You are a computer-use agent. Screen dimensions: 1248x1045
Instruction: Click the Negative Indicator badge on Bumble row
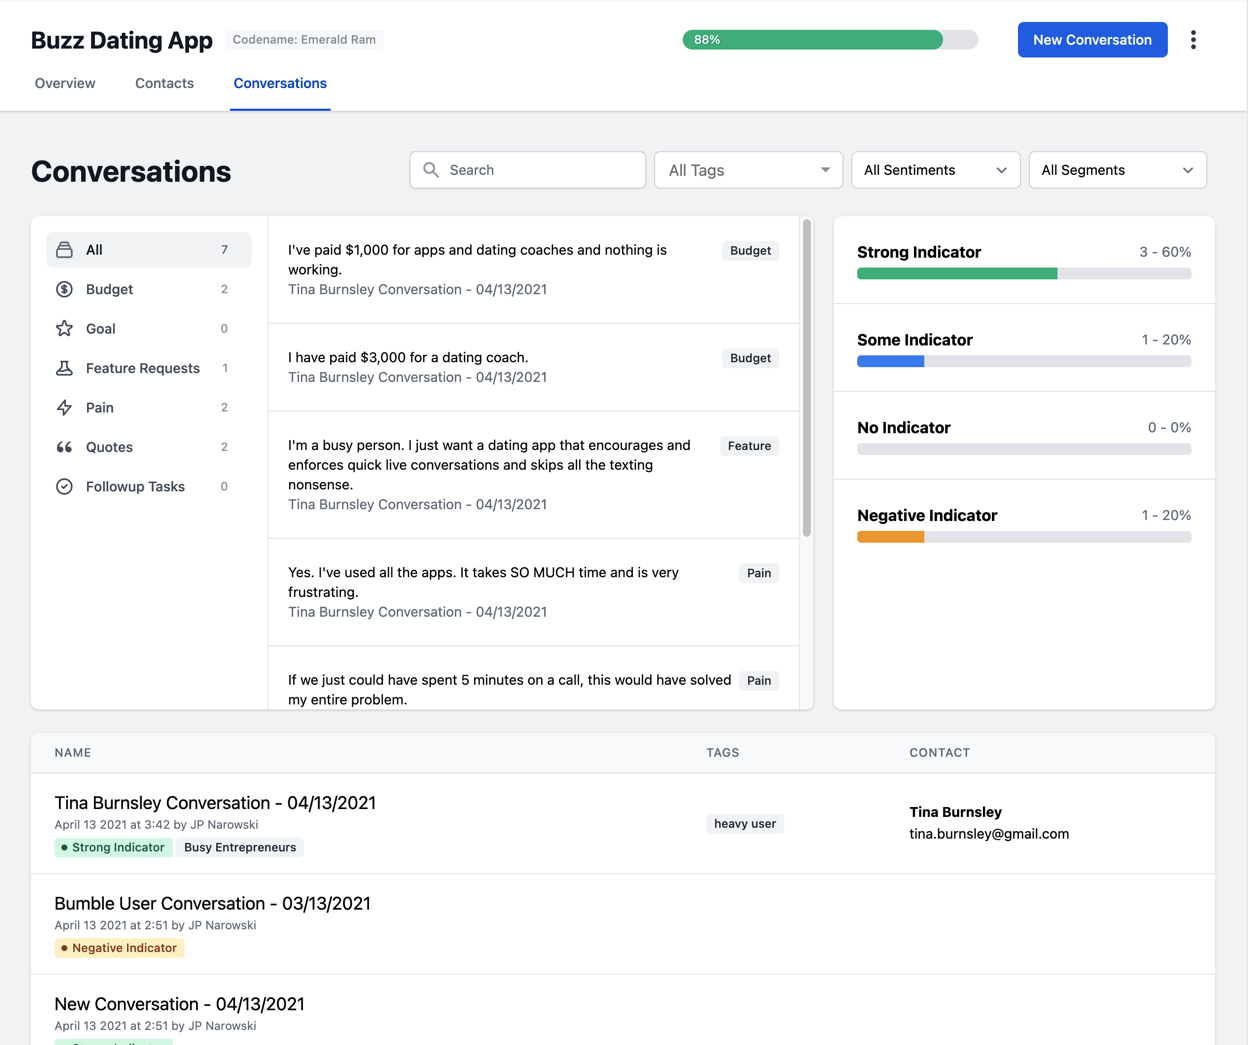point(119,948)
